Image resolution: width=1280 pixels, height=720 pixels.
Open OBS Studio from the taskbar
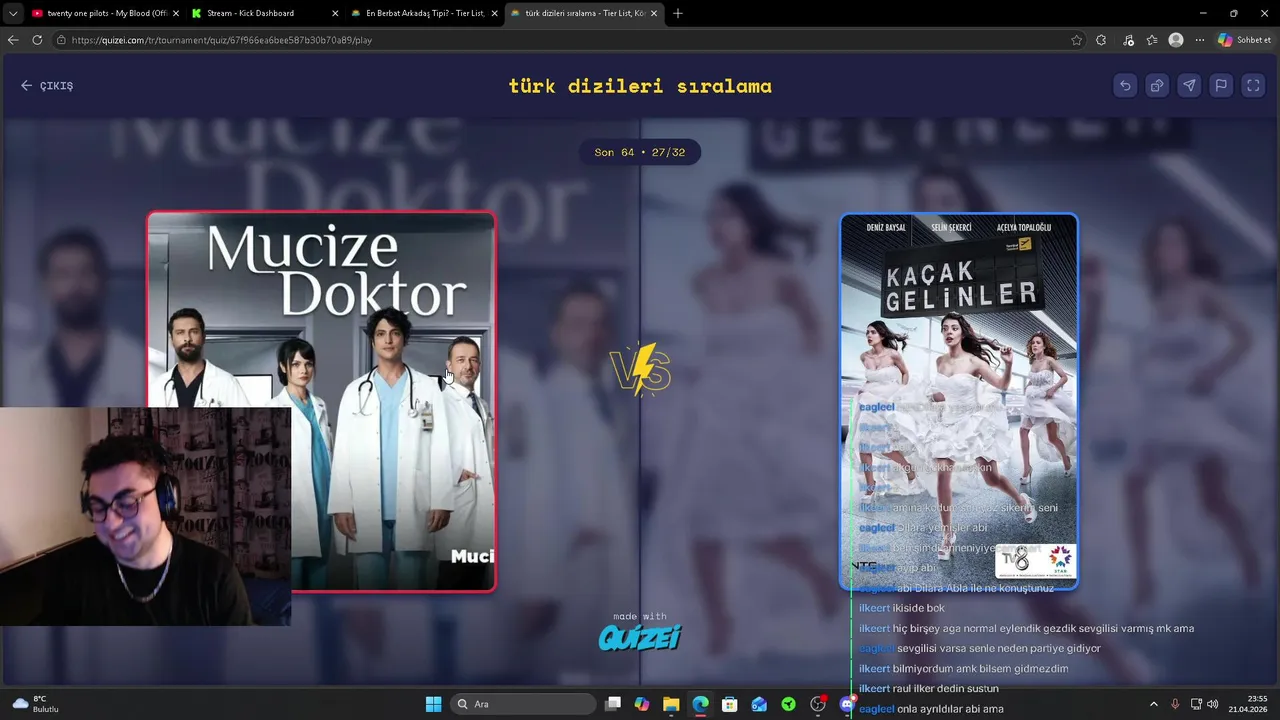pos(818,704)
